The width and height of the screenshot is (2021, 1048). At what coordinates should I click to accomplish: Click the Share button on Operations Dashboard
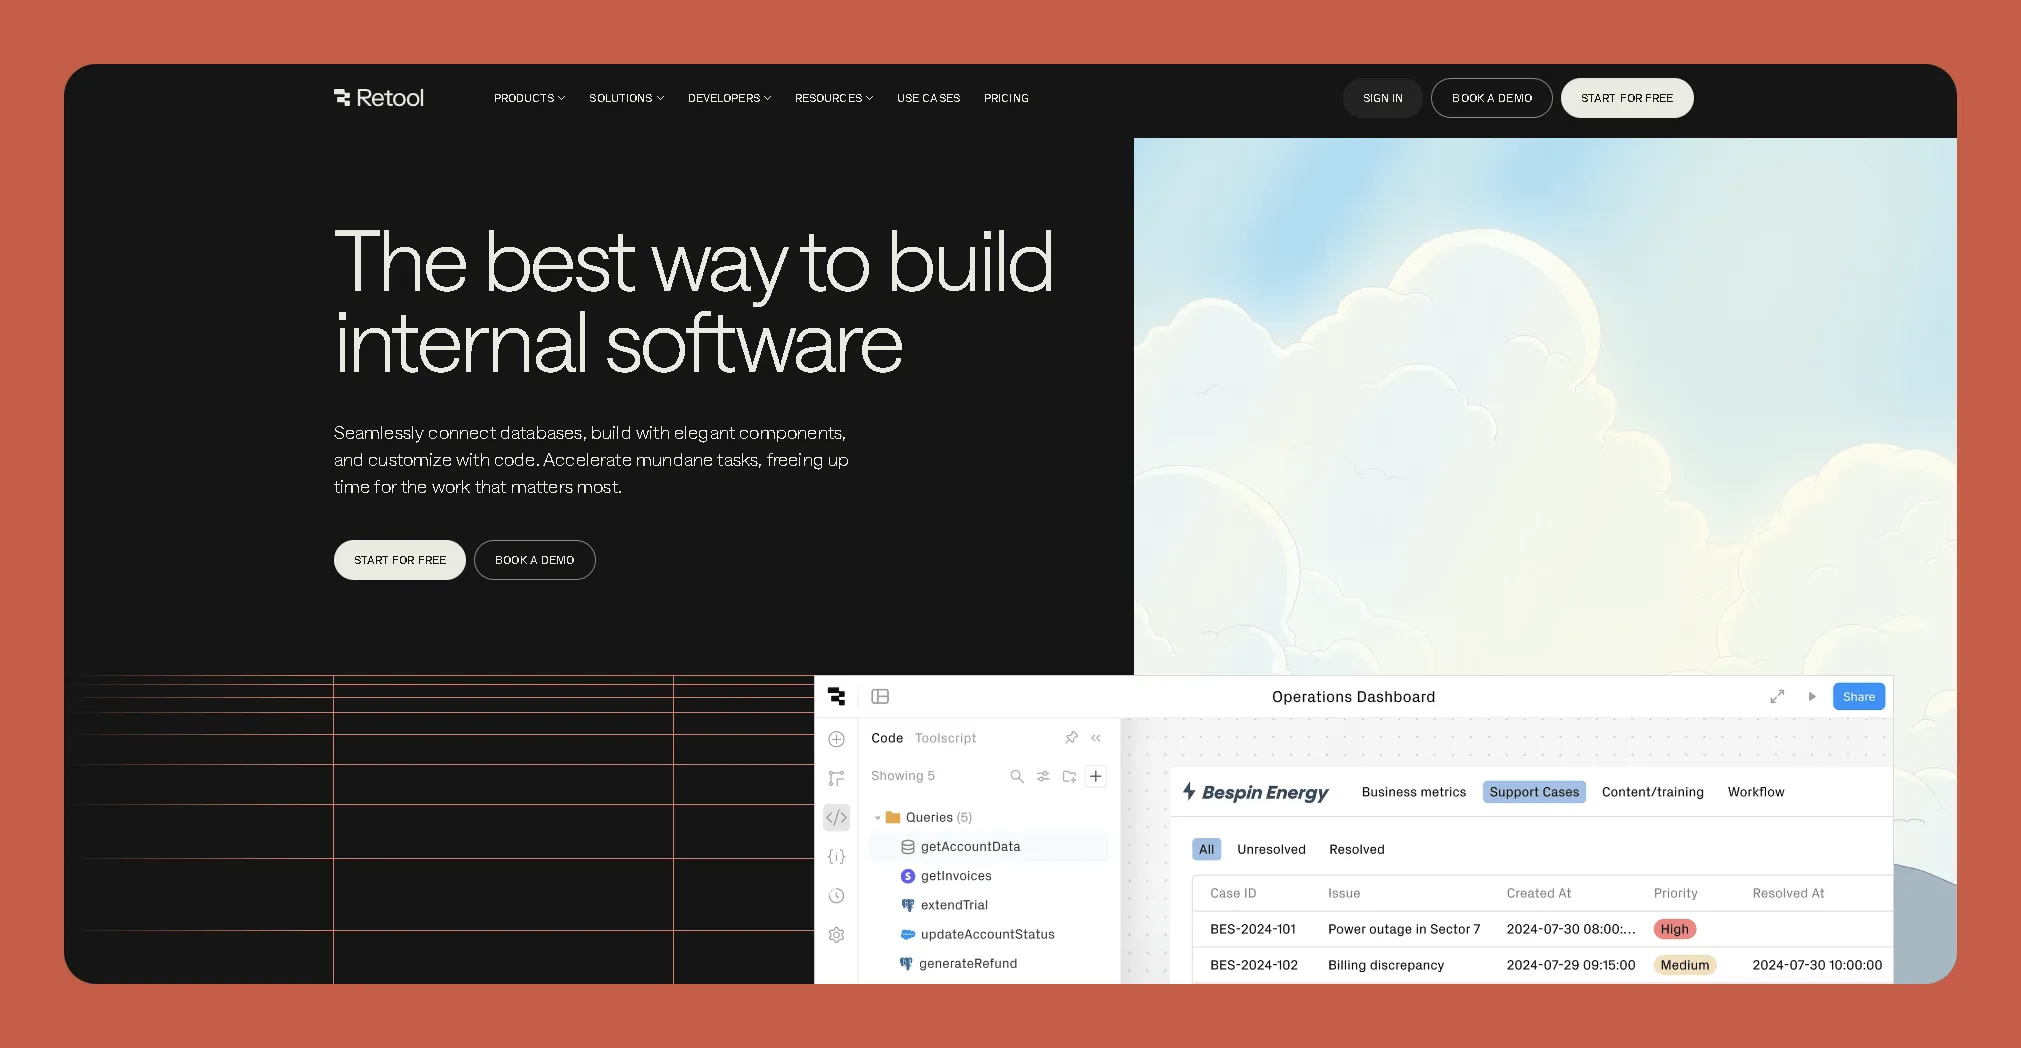click(x=1857, y=696)
